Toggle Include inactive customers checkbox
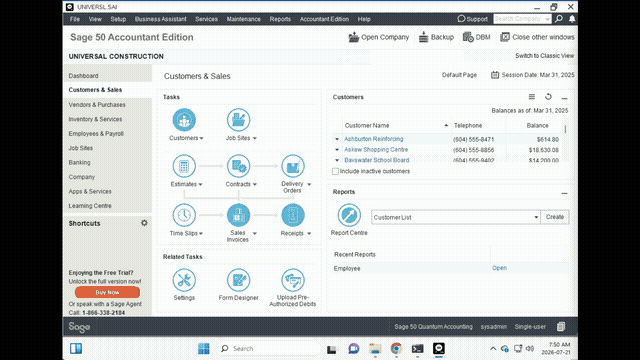The width and height of the screenshot is (640, 360). click(x=335, y=171)
